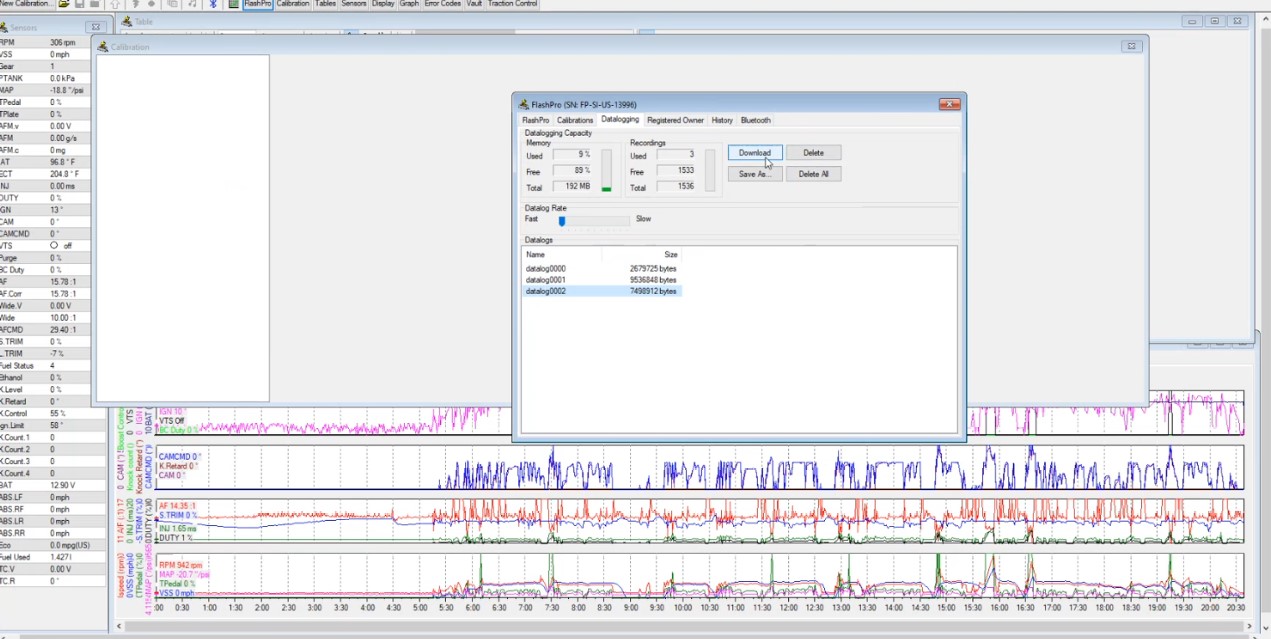This screenshot has width=1271, height=639.
Task: Open the Registered Owner tab
Action: click(x=675, y=120)
